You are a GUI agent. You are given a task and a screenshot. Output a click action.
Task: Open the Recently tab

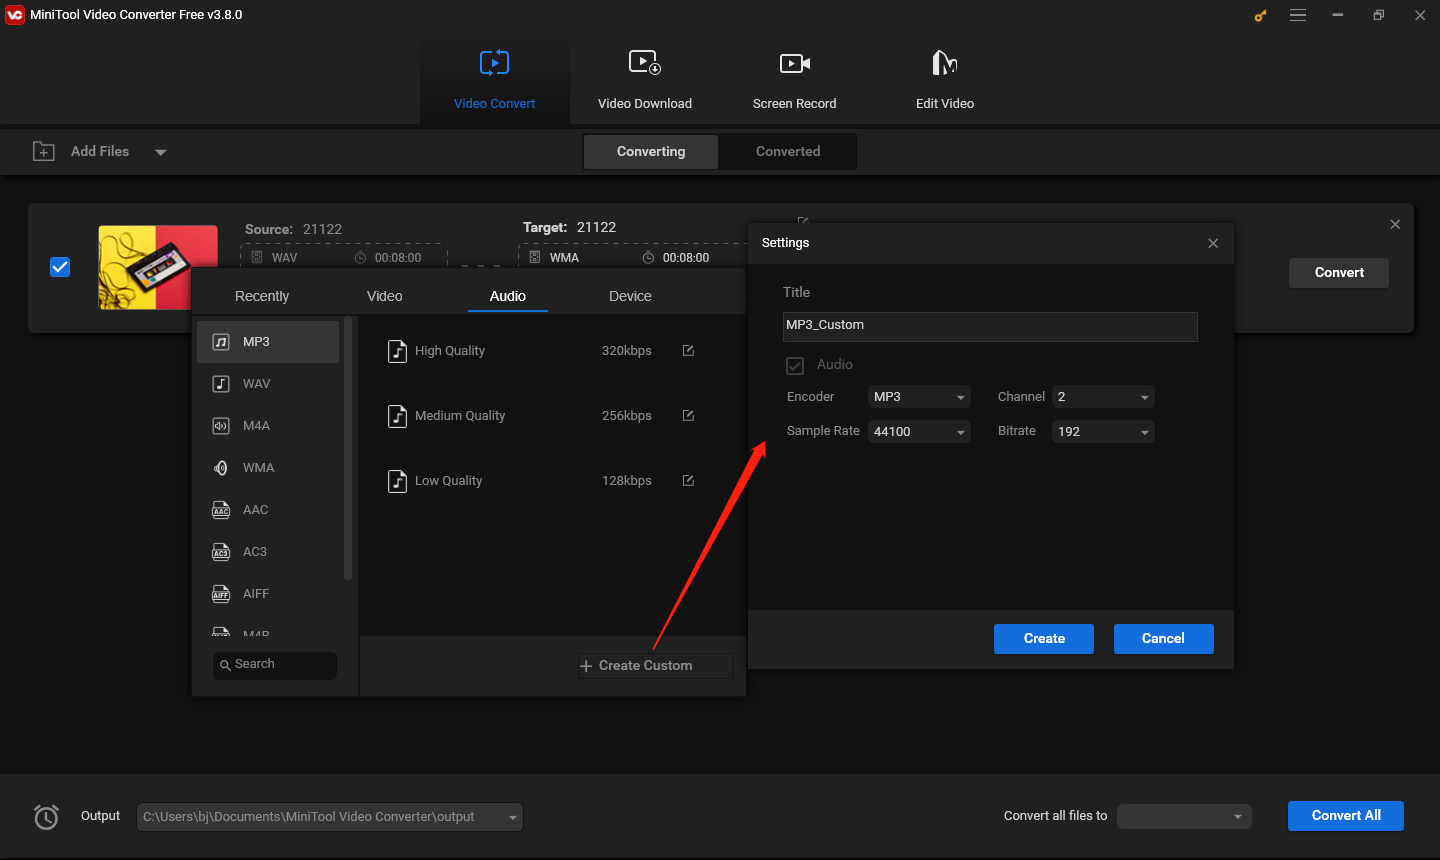click(x=262, y=296)
